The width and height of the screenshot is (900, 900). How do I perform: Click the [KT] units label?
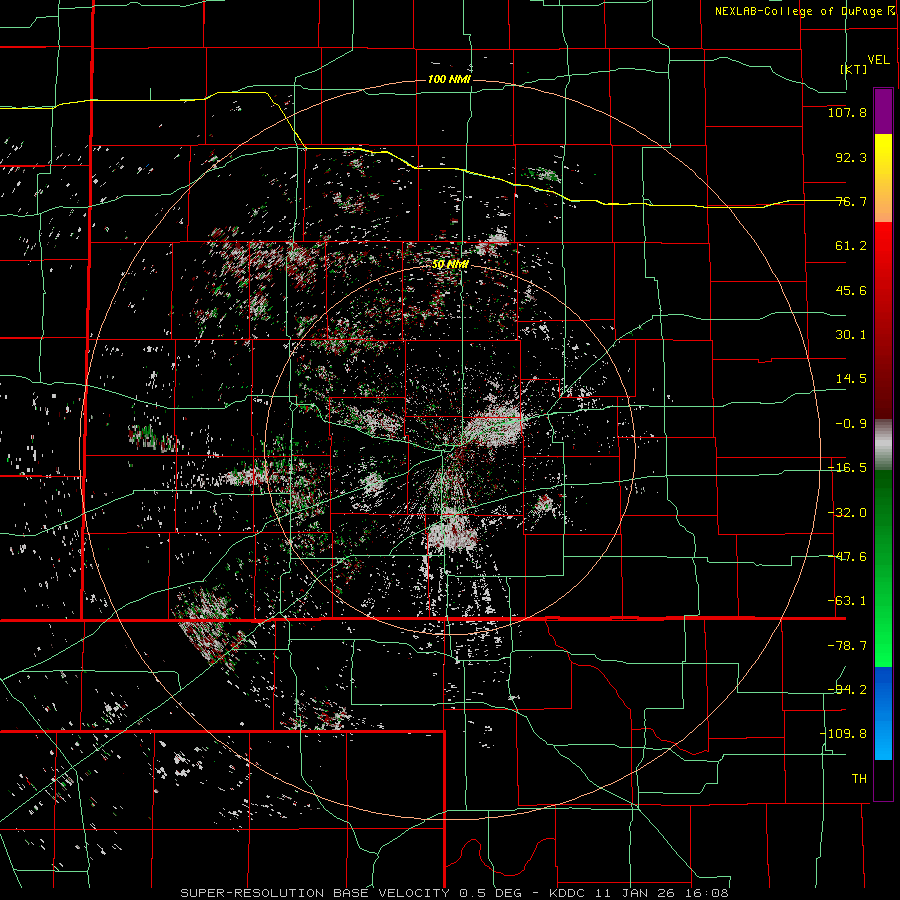tap(853, 69)
